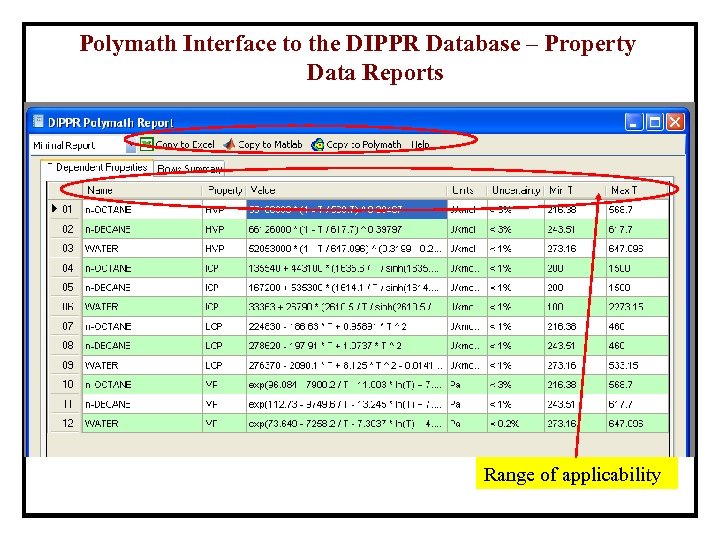The height and width of the screenshot is (540, 720).
Task: Click Min T 243.51 in row 08
Action: [575, 345]
